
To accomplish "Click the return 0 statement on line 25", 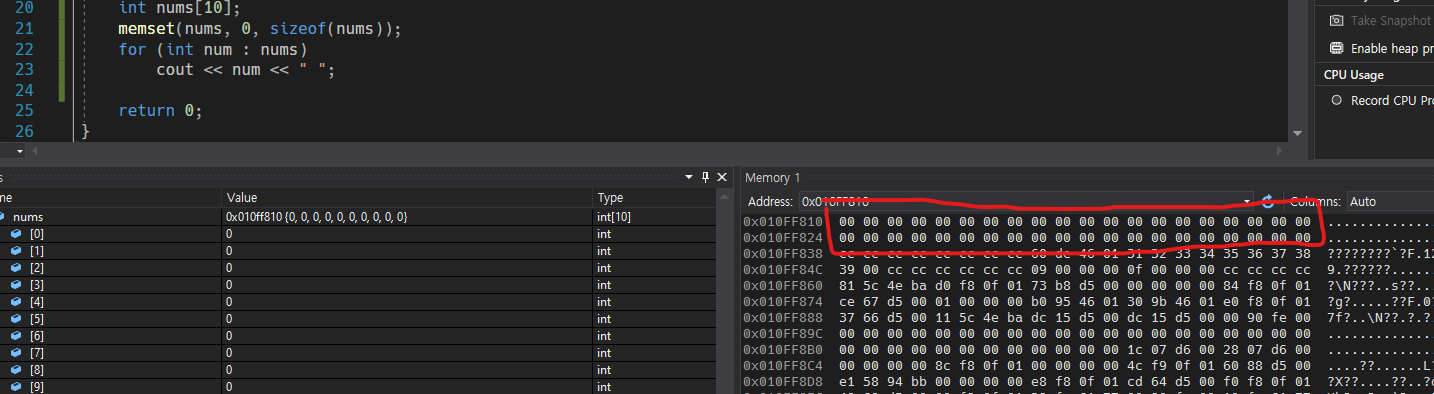I will 160,110.
